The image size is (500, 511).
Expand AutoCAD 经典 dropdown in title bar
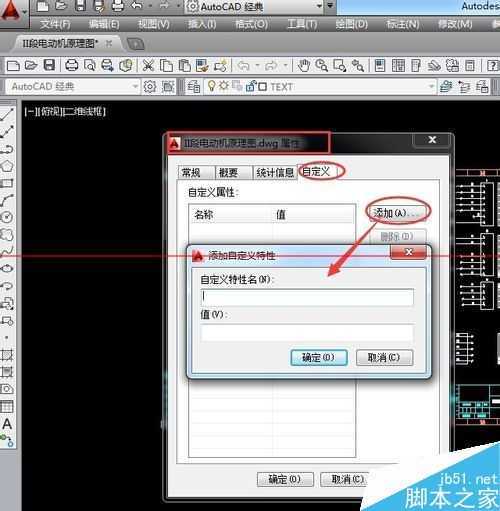(x=319, y=6)
